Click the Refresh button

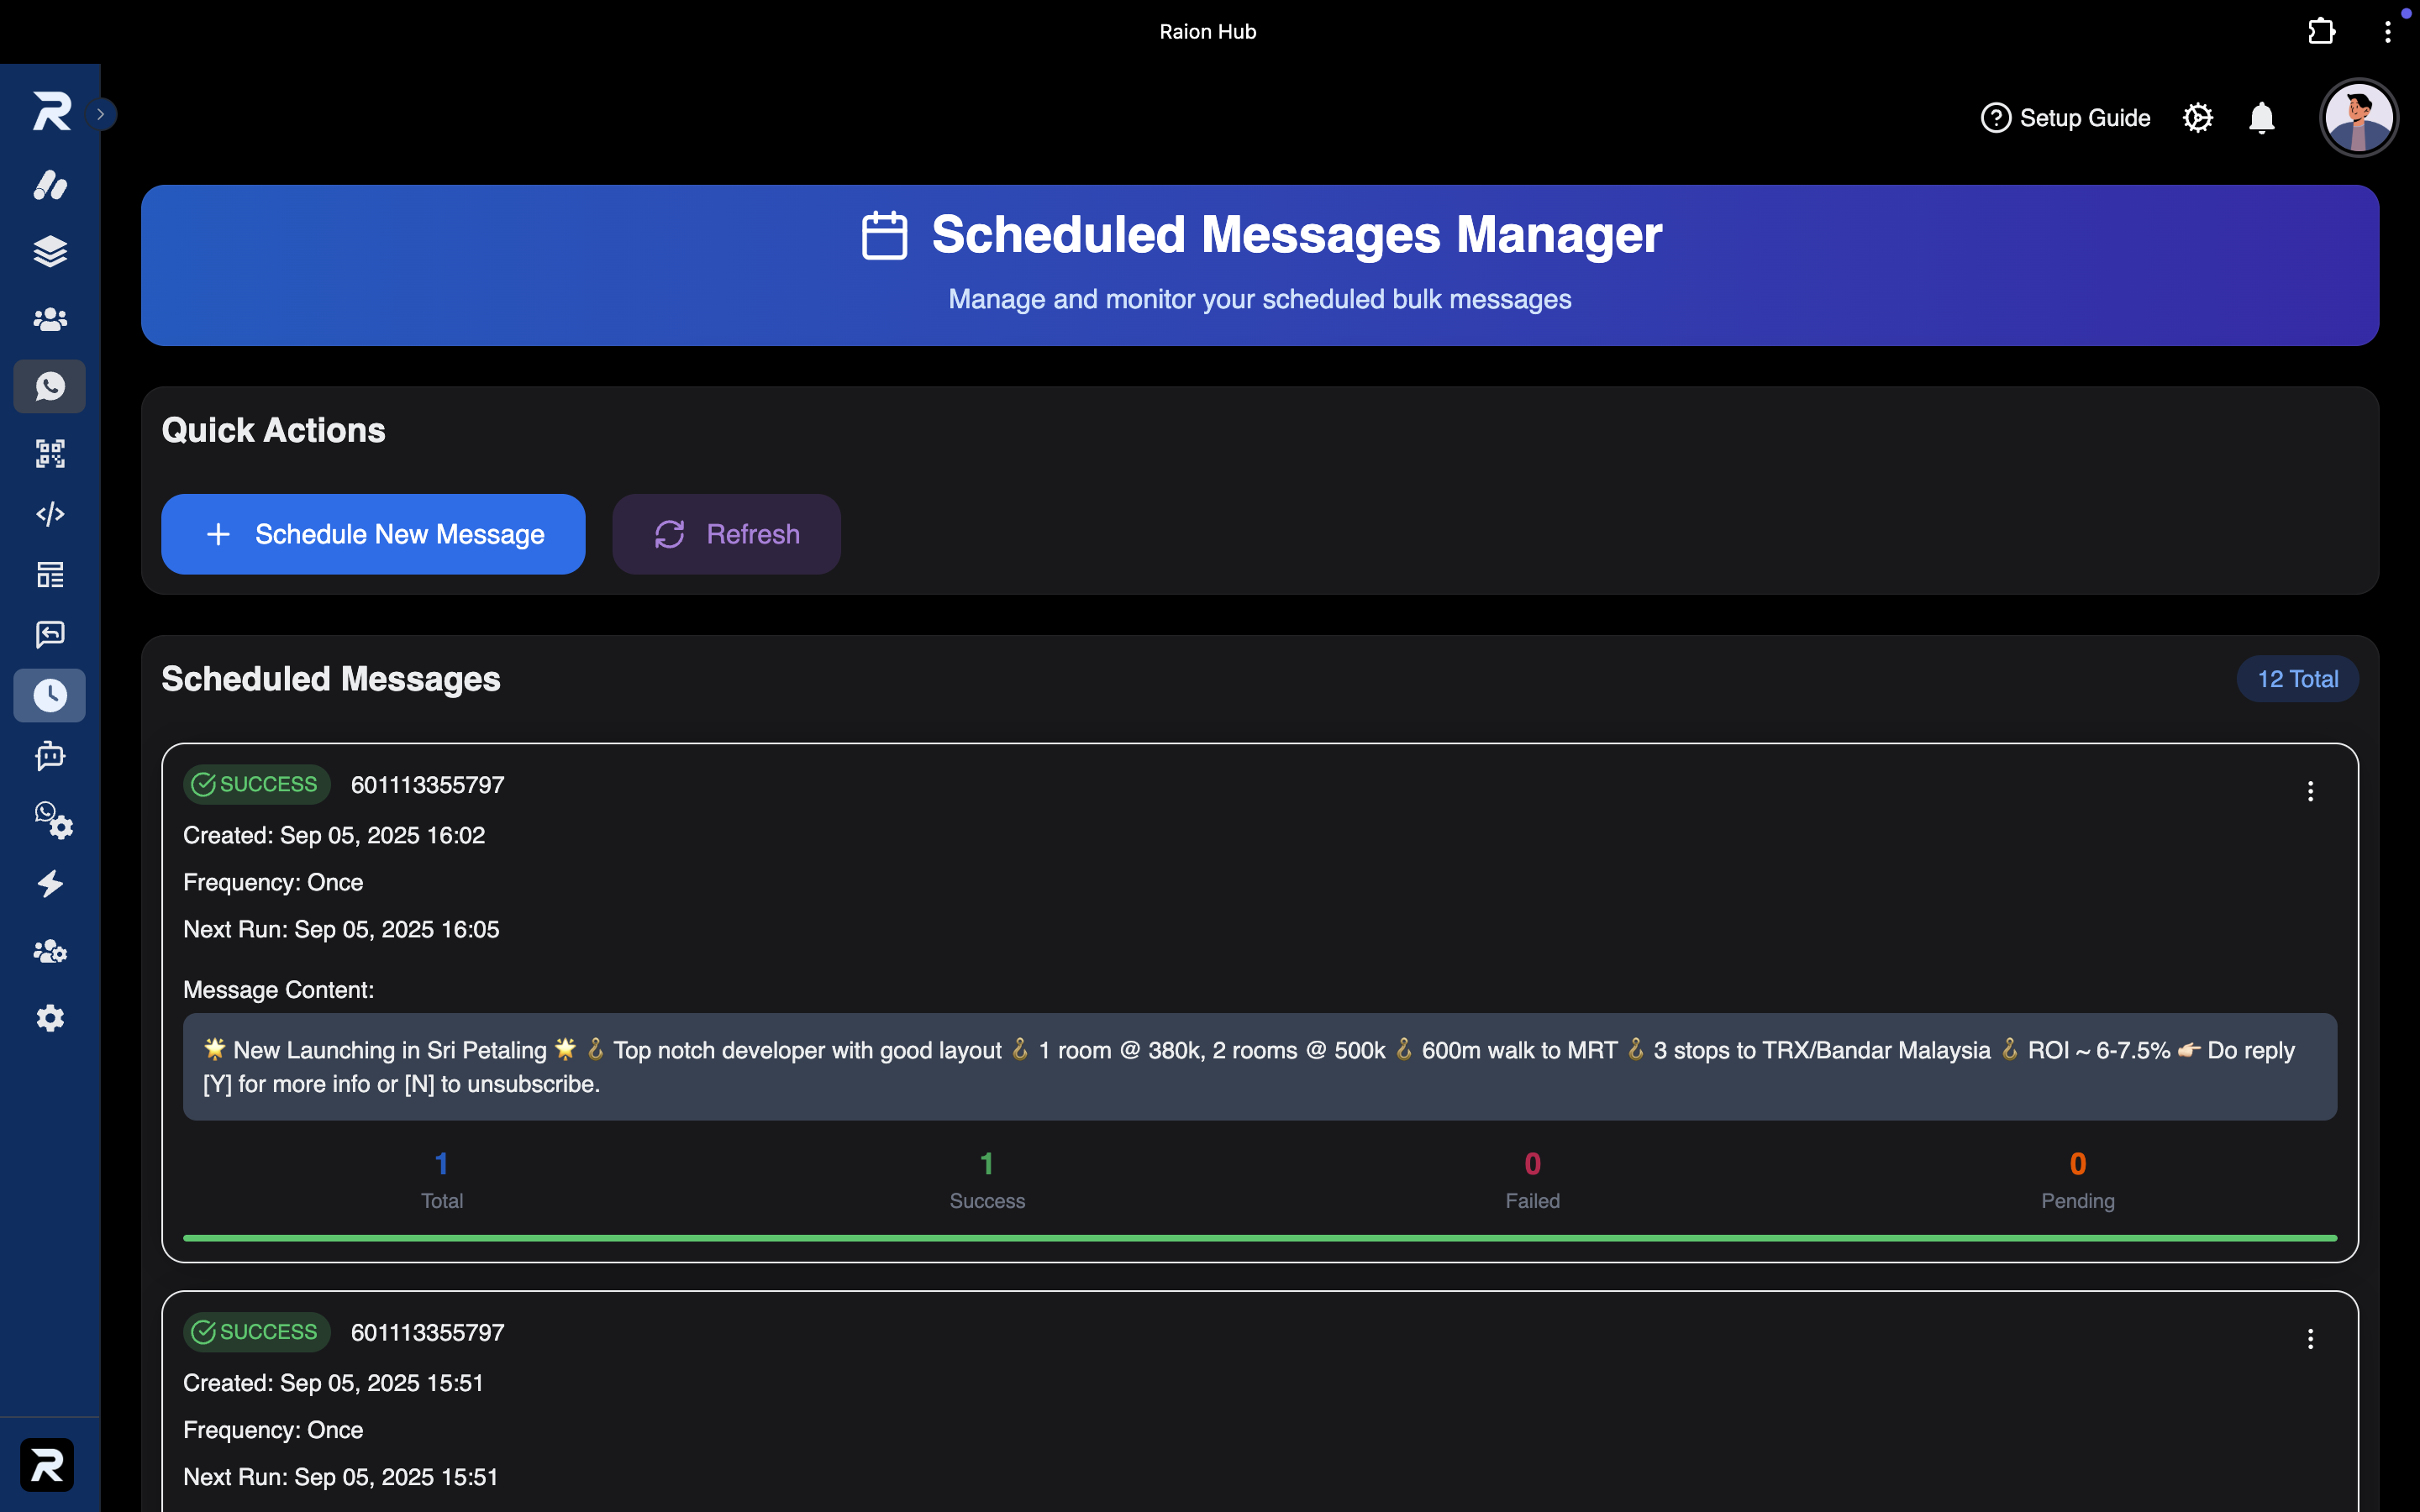point(726,534)
